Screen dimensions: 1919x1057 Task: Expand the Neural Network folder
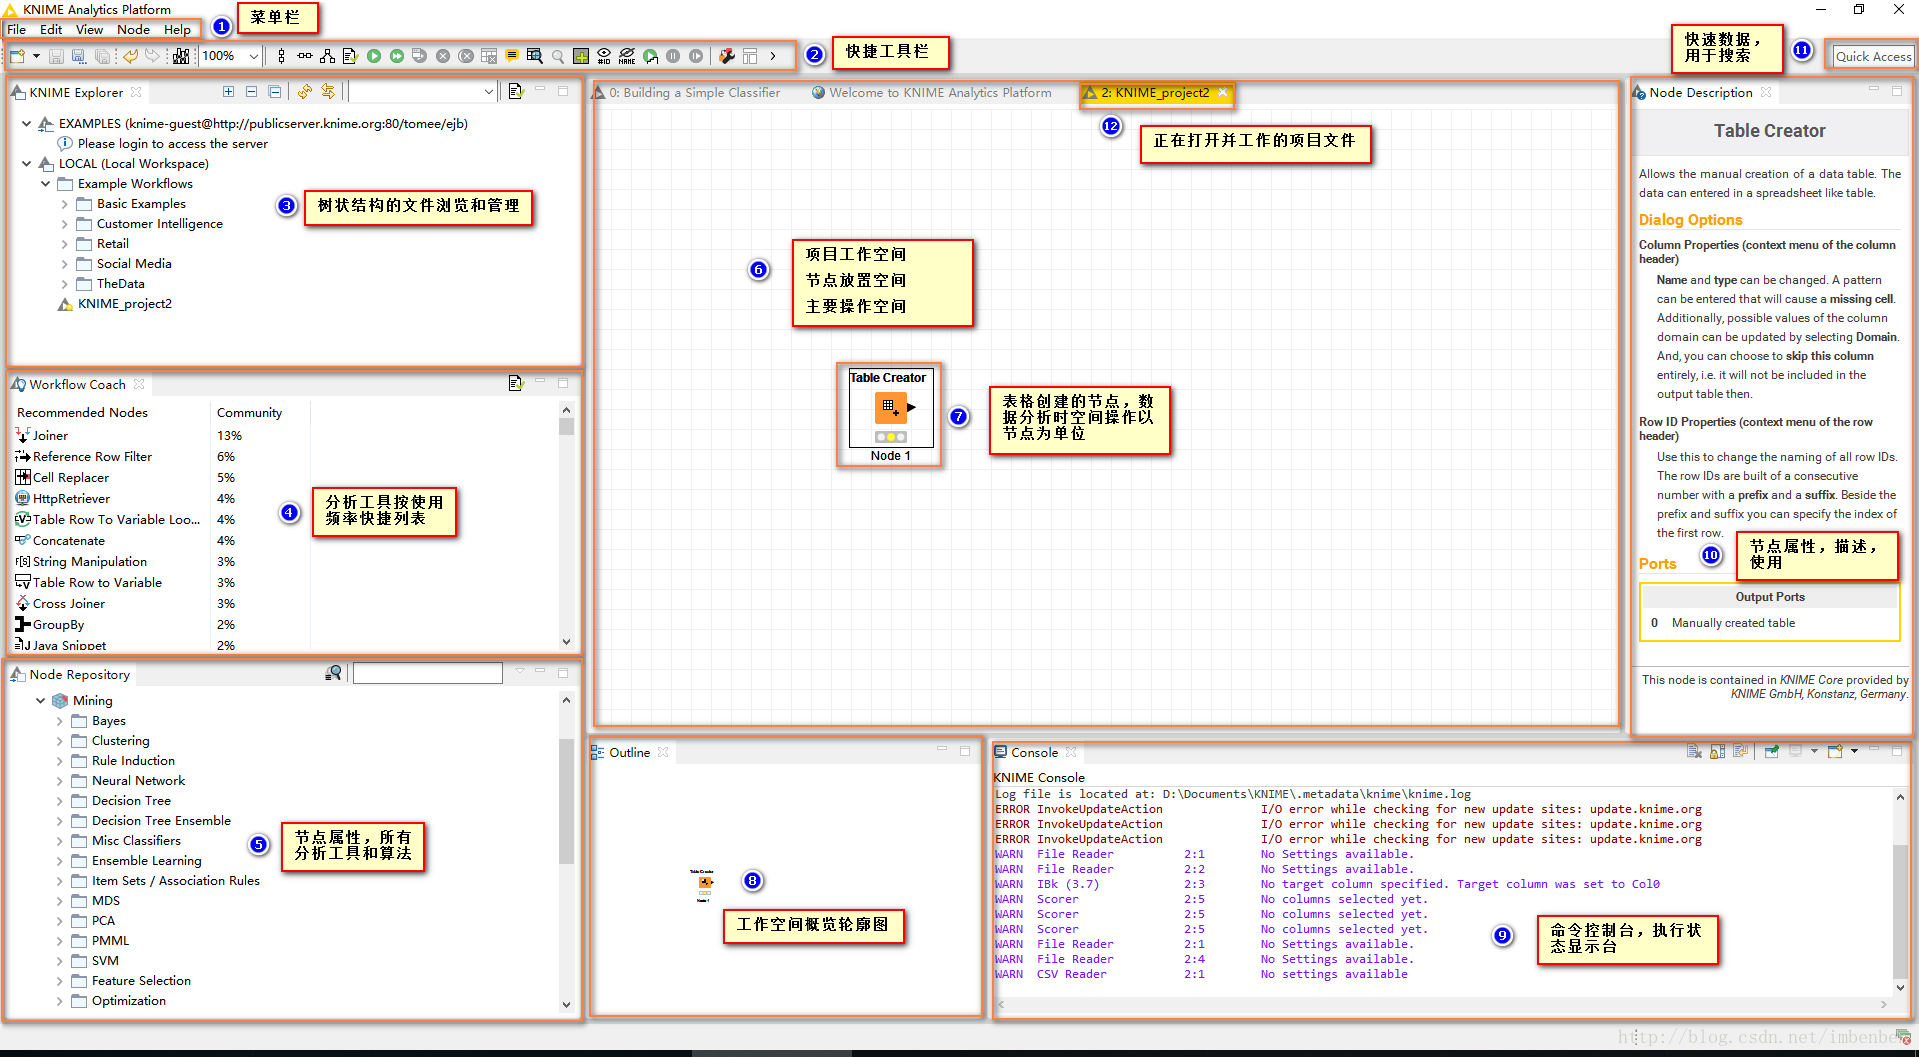click(x=59, y=780)
